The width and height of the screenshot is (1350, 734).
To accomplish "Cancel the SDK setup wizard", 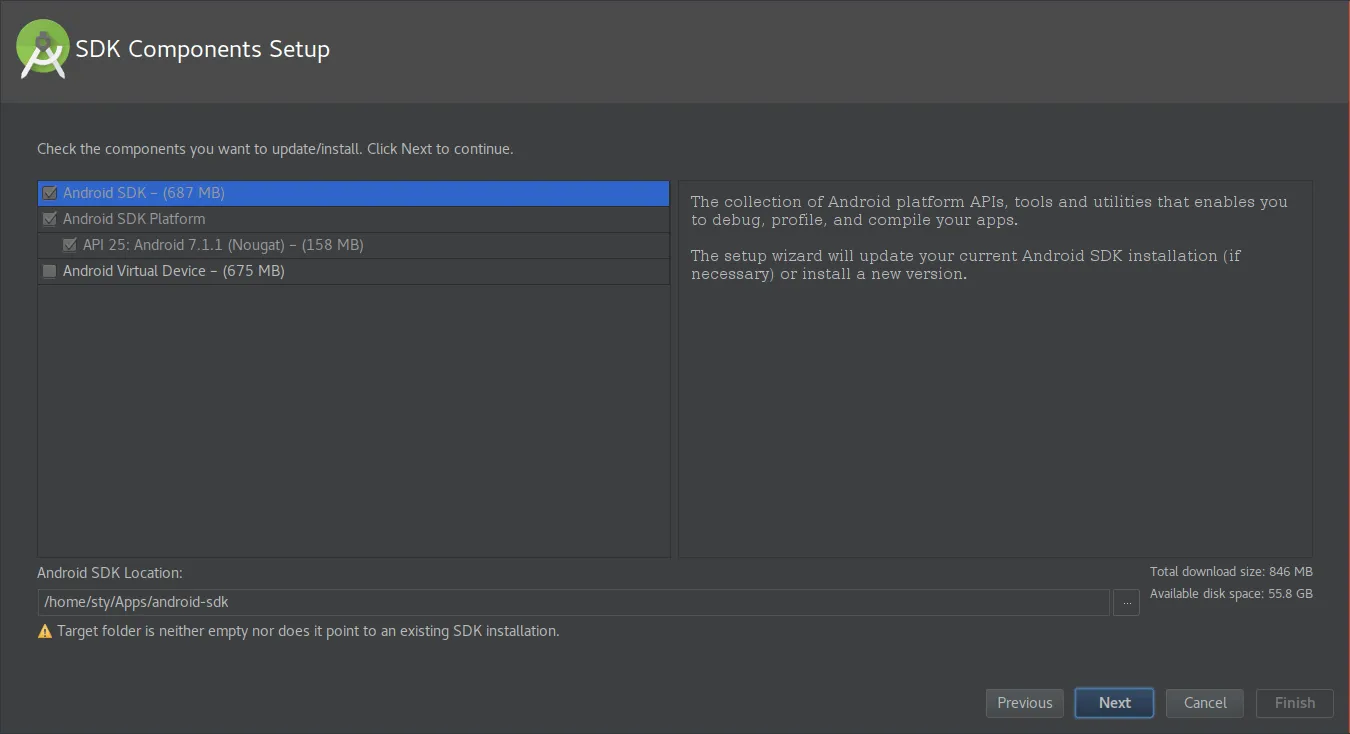I will [x=1204, y=703].
